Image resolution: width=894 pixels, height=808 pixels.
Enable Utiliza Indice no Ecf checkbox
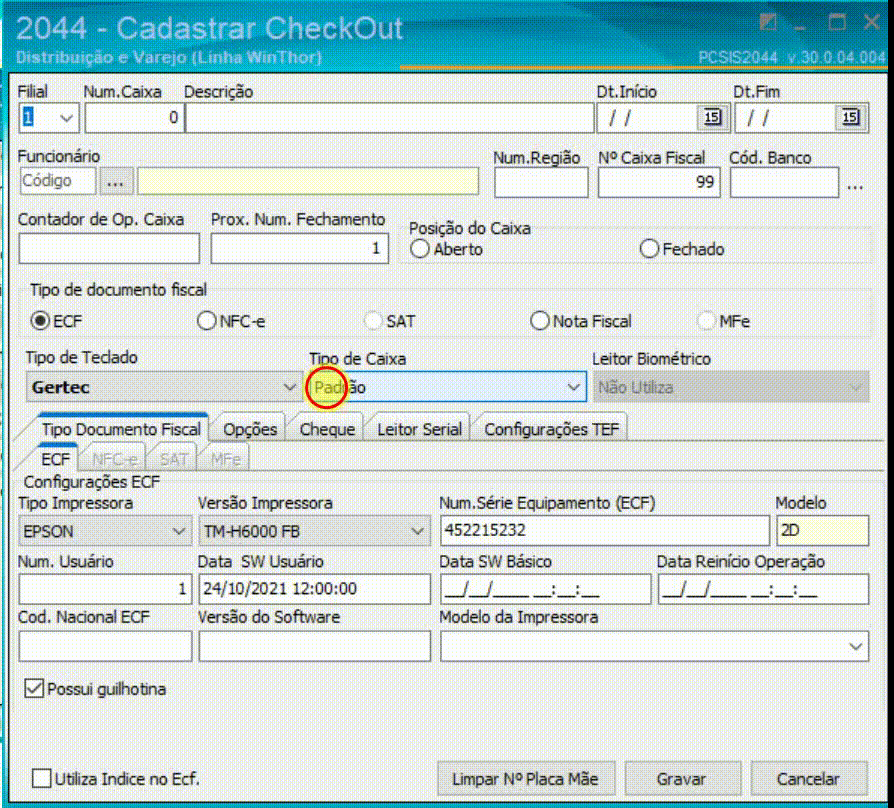pyautogui.click(x=41, y=778)
